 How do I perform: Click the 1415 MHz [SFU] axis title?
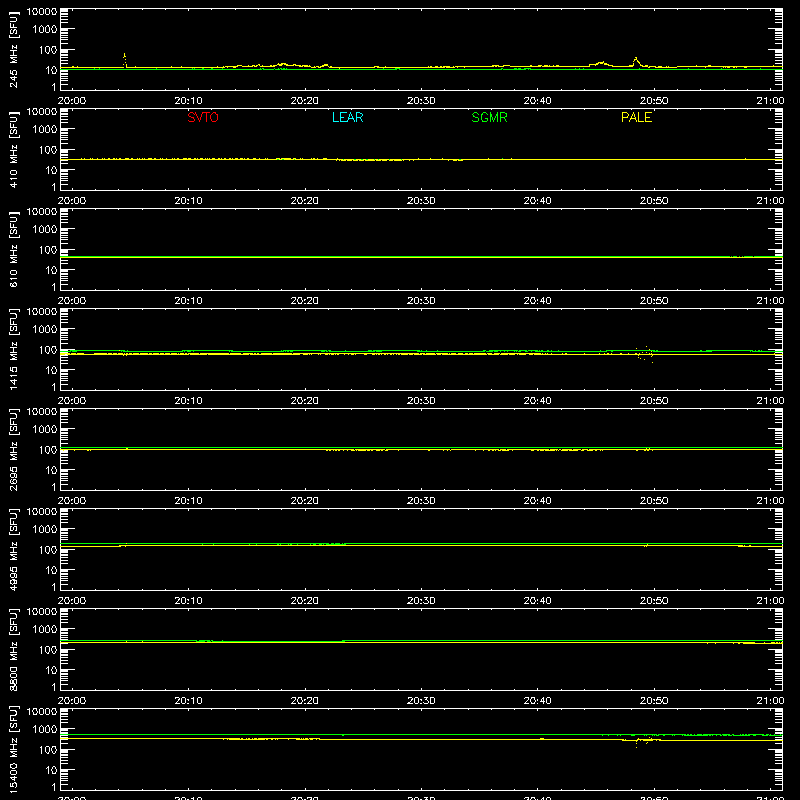click(14, 349)
